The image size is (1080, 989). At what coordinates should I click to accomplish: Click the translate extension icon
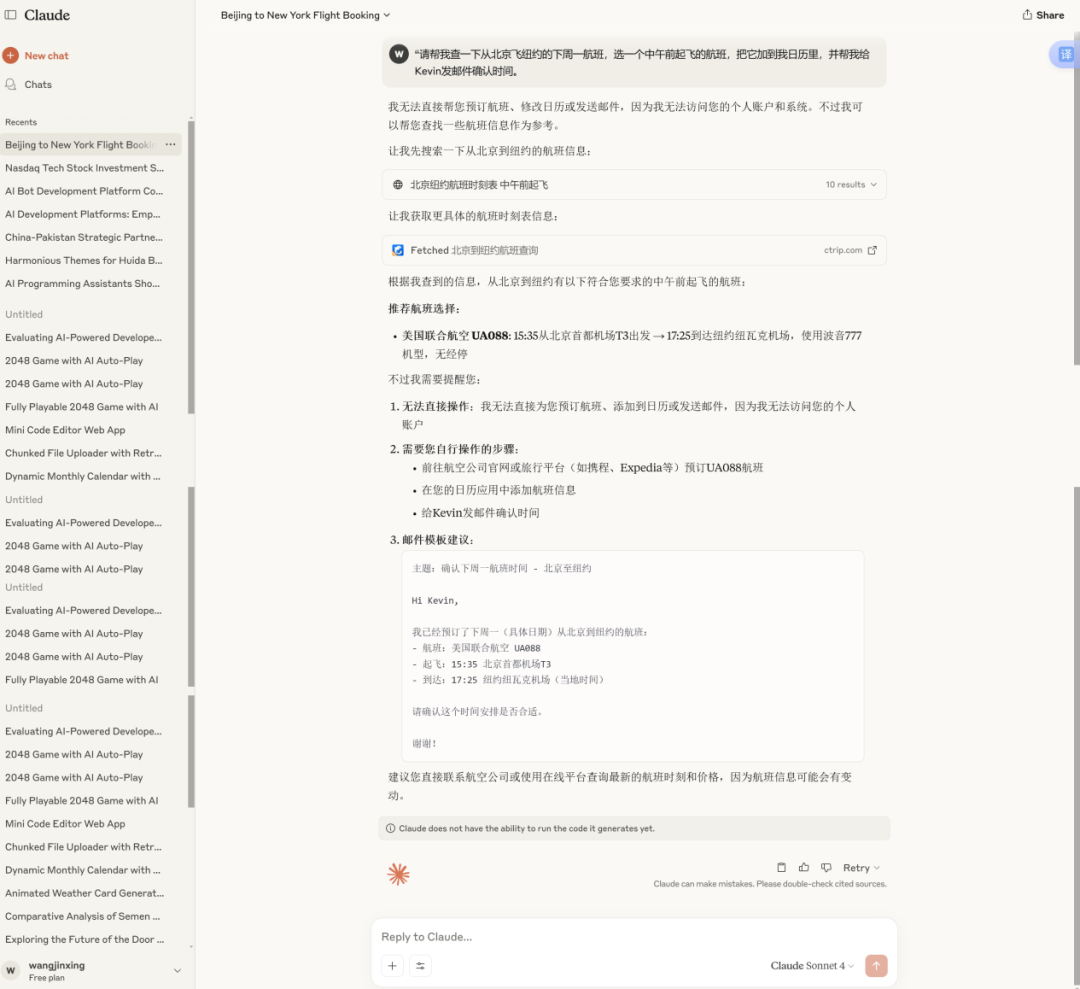(1065, 54)
